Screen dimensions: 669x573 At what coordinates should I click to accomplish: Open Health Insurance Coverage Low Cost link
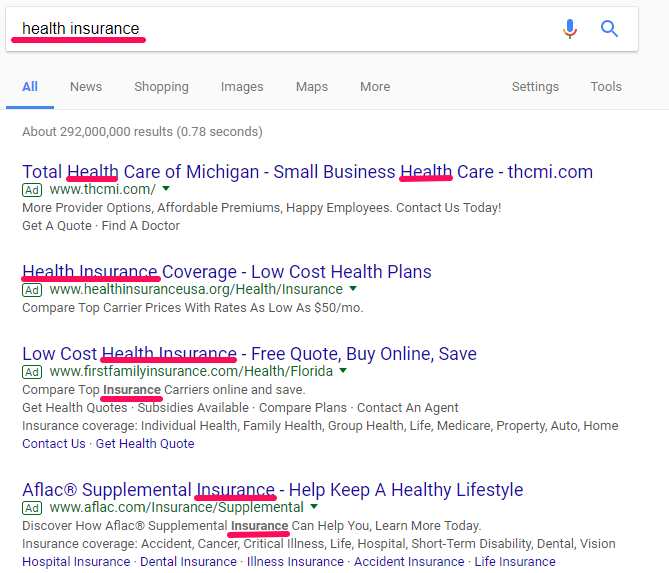point(227,271)
